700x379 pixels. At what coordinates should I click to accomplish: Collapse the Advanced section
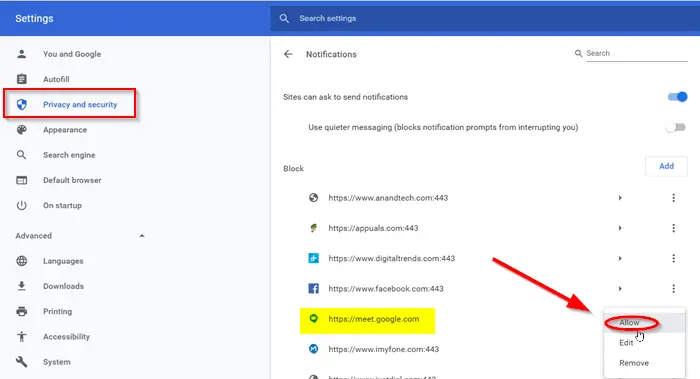pos(142,236)
